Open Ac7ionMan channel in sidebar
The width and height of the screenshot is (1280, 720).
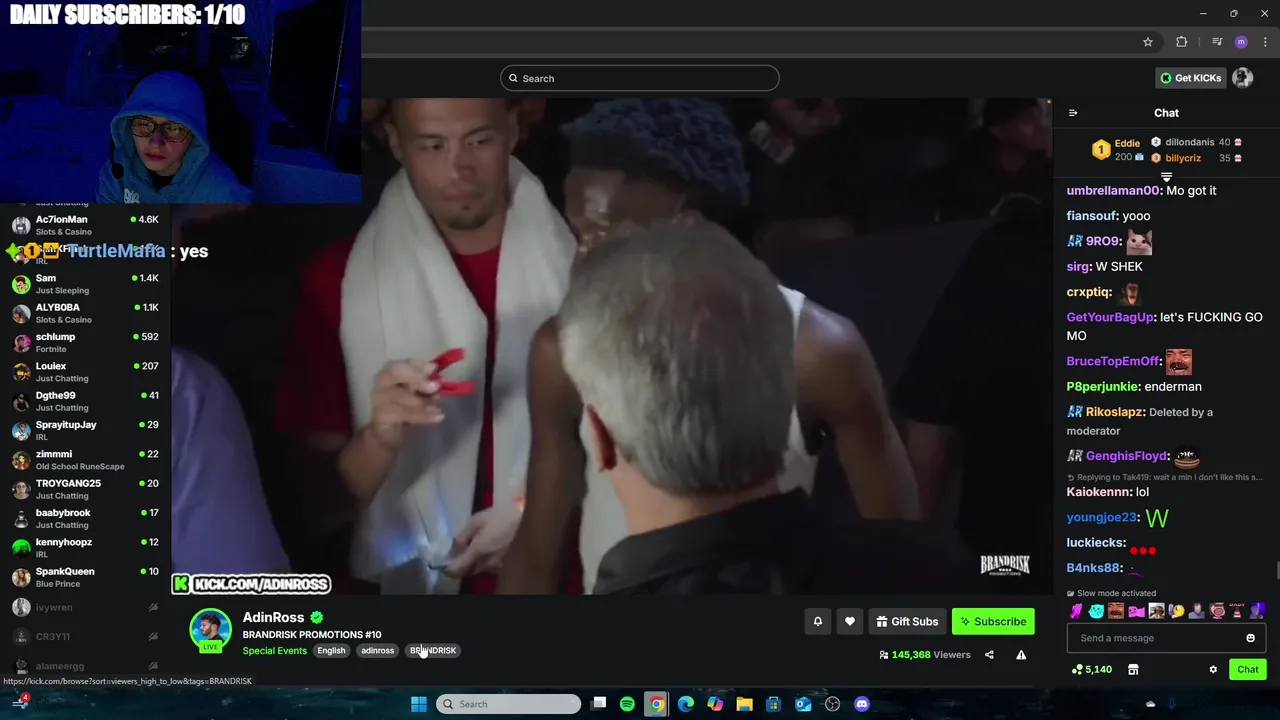[x=86, y=225]
